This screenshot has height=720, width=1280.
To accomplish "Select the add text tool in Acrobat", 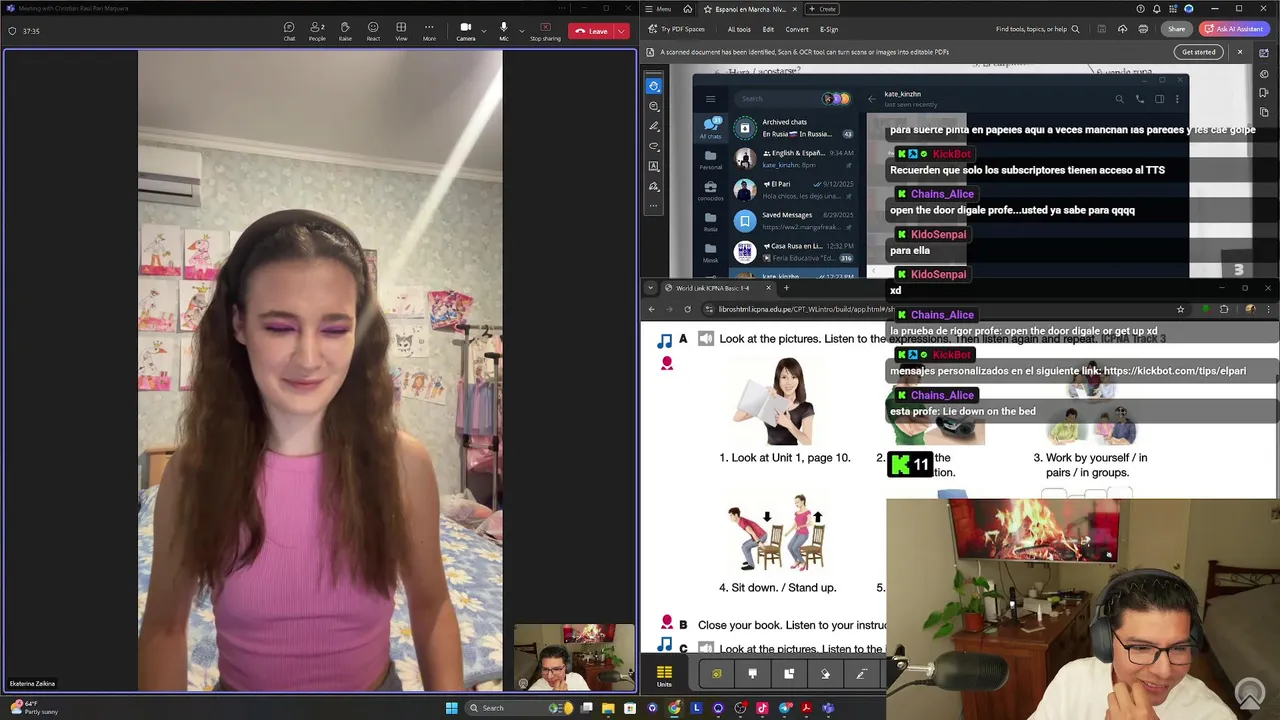I will point(654,166).
